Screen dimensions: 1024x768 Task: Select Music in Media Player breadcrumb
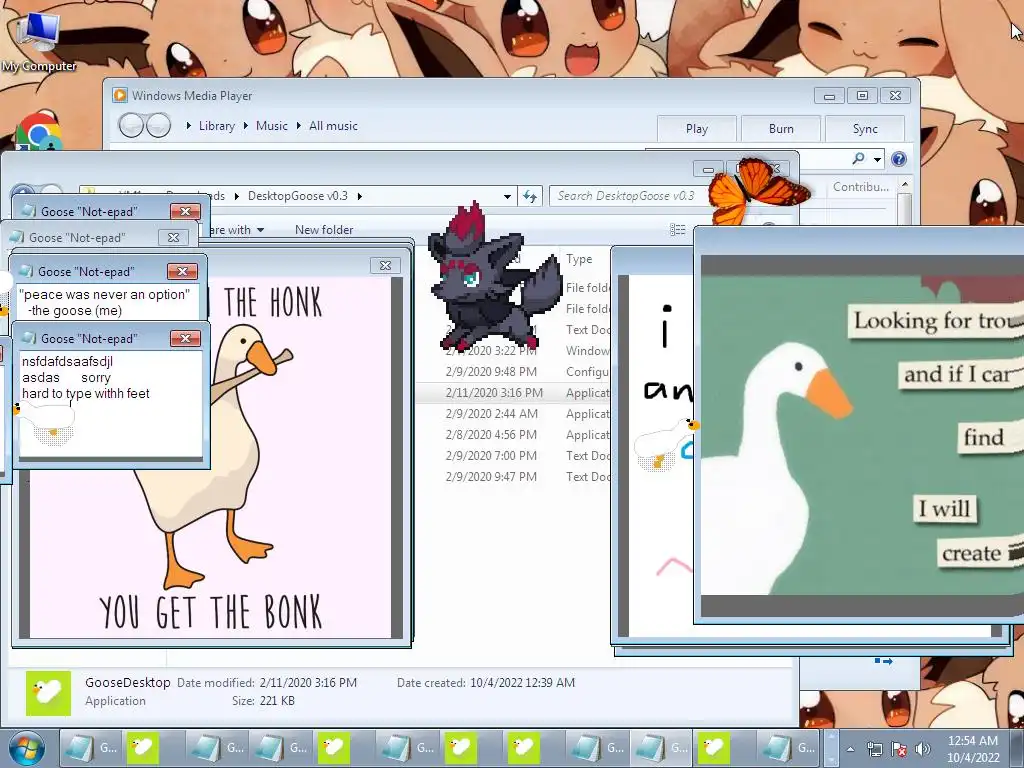pyautogui.click(x=272, y=126)
